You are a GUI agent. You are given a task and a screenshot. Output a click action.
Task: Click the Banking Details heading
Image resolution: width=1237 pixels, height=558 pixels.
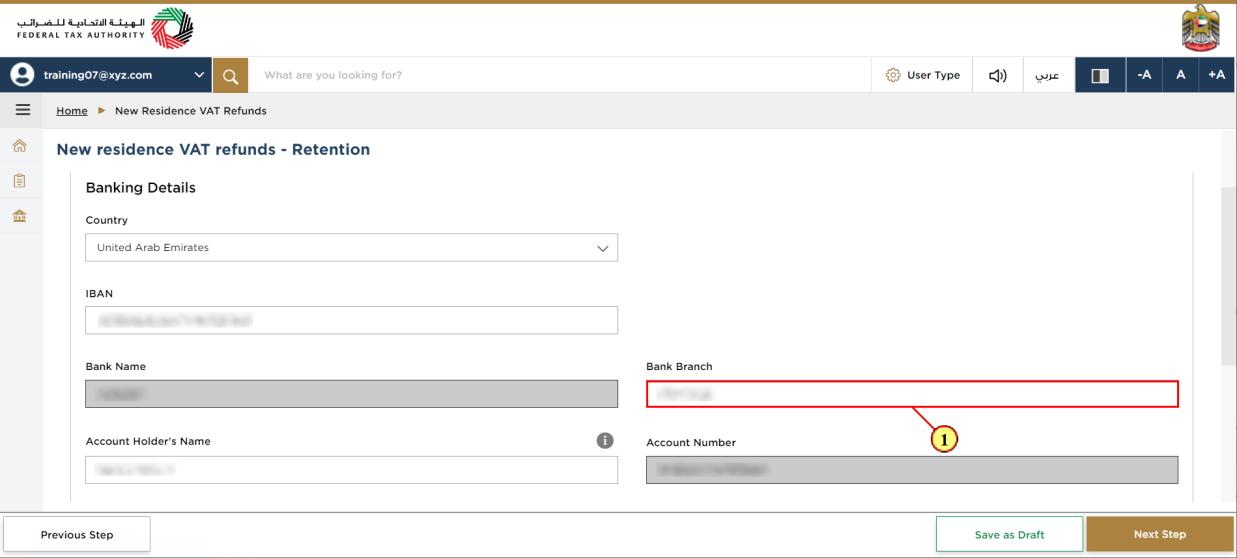(141, 187)
